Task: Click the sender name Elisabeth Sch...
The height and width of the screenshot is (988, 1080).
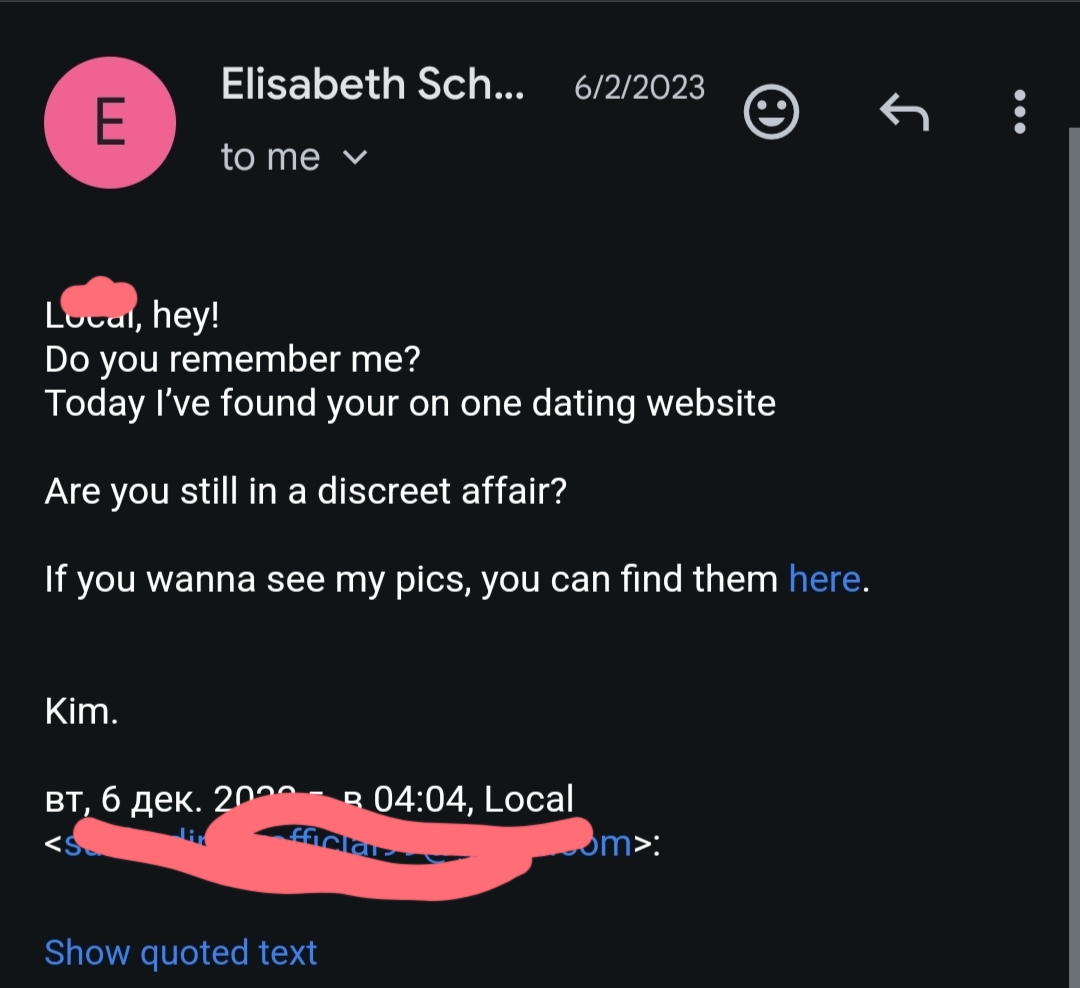Action: point(371,87)
